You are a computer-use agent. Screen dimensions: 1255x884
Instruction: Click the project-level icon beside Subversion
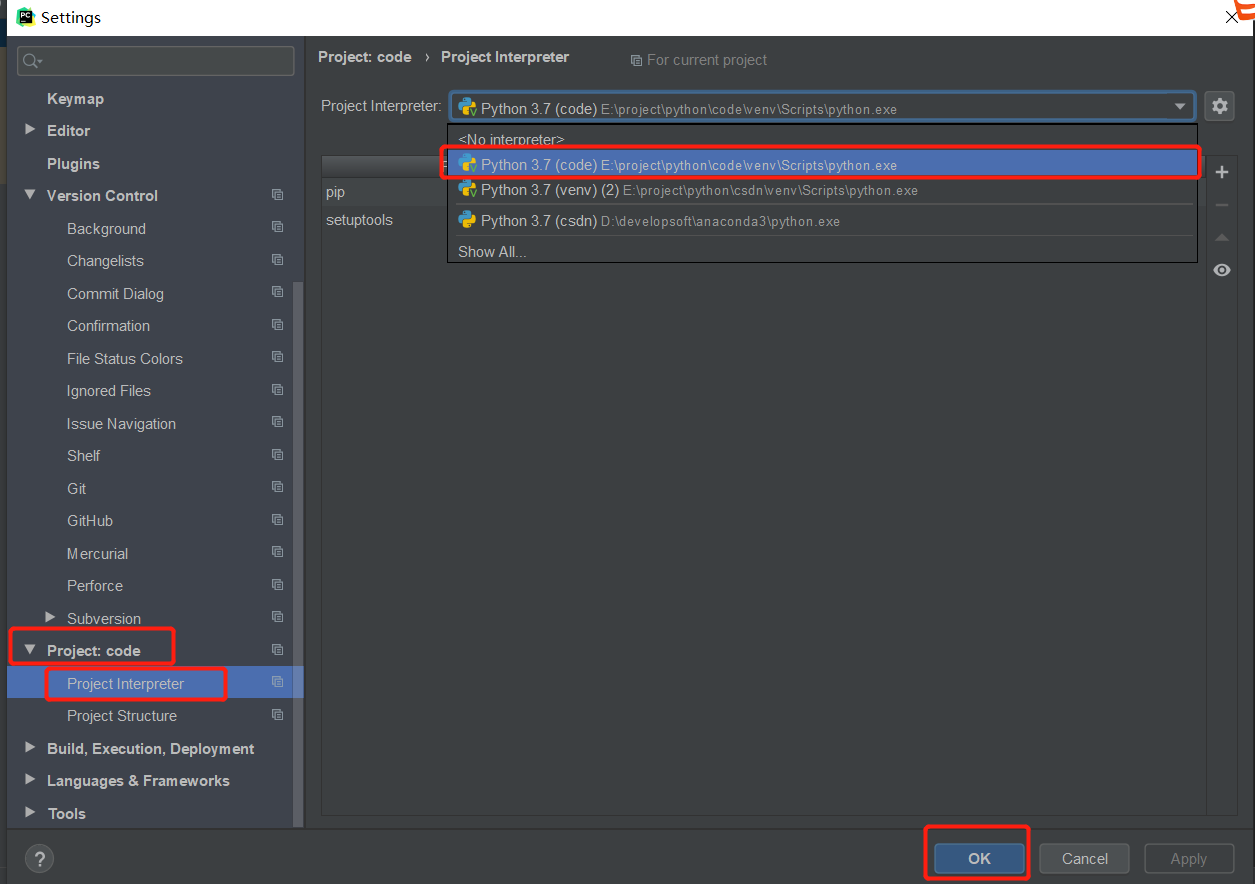pos(277,618)
